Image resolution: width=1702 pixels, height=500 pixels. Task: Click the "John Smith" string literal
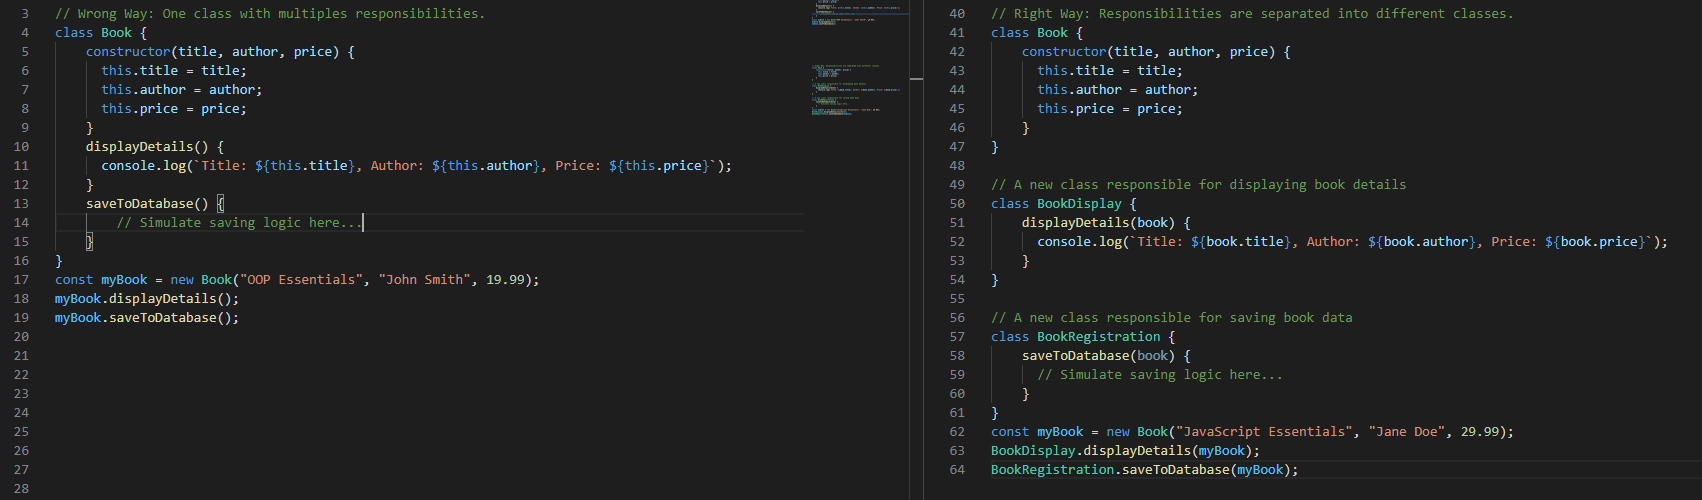click(424, 280)
